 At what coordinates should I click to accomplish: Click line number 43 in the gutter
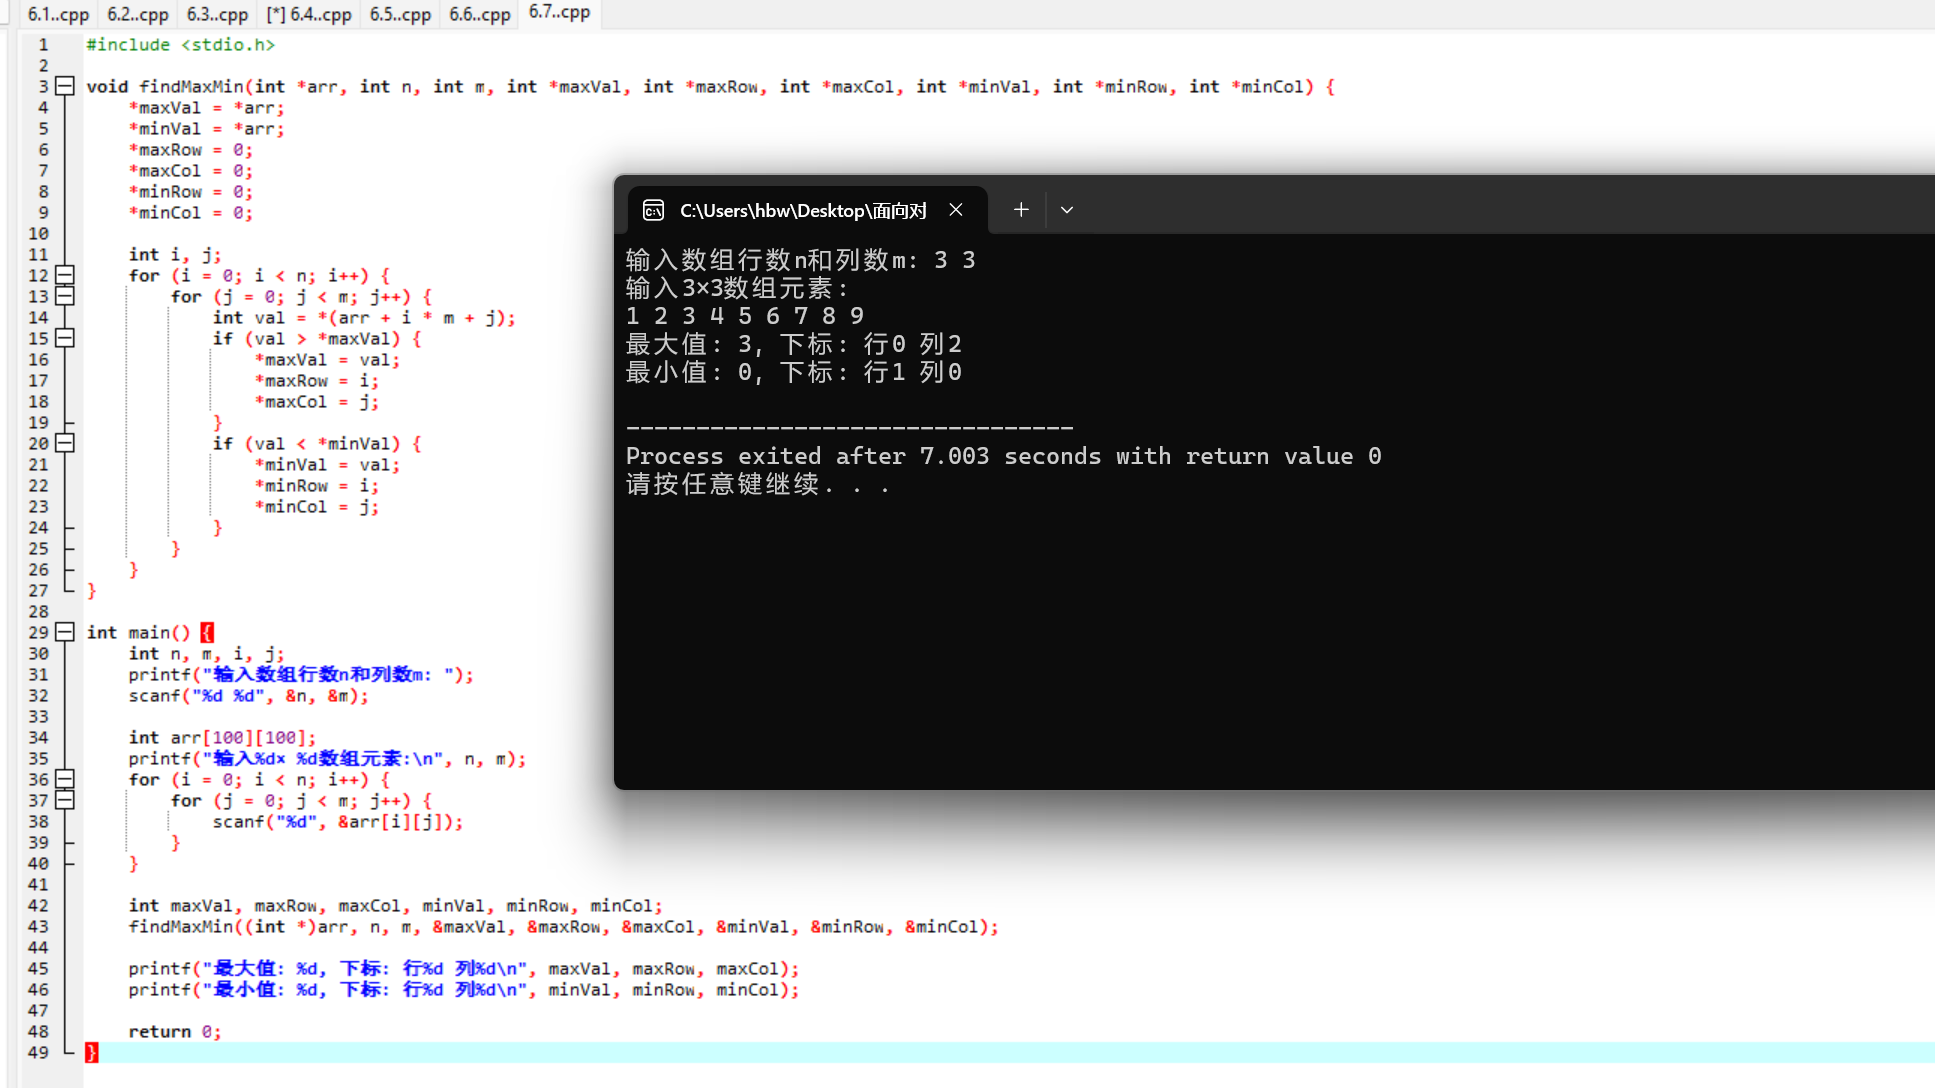pyautogui.click(x=38, y=926)
